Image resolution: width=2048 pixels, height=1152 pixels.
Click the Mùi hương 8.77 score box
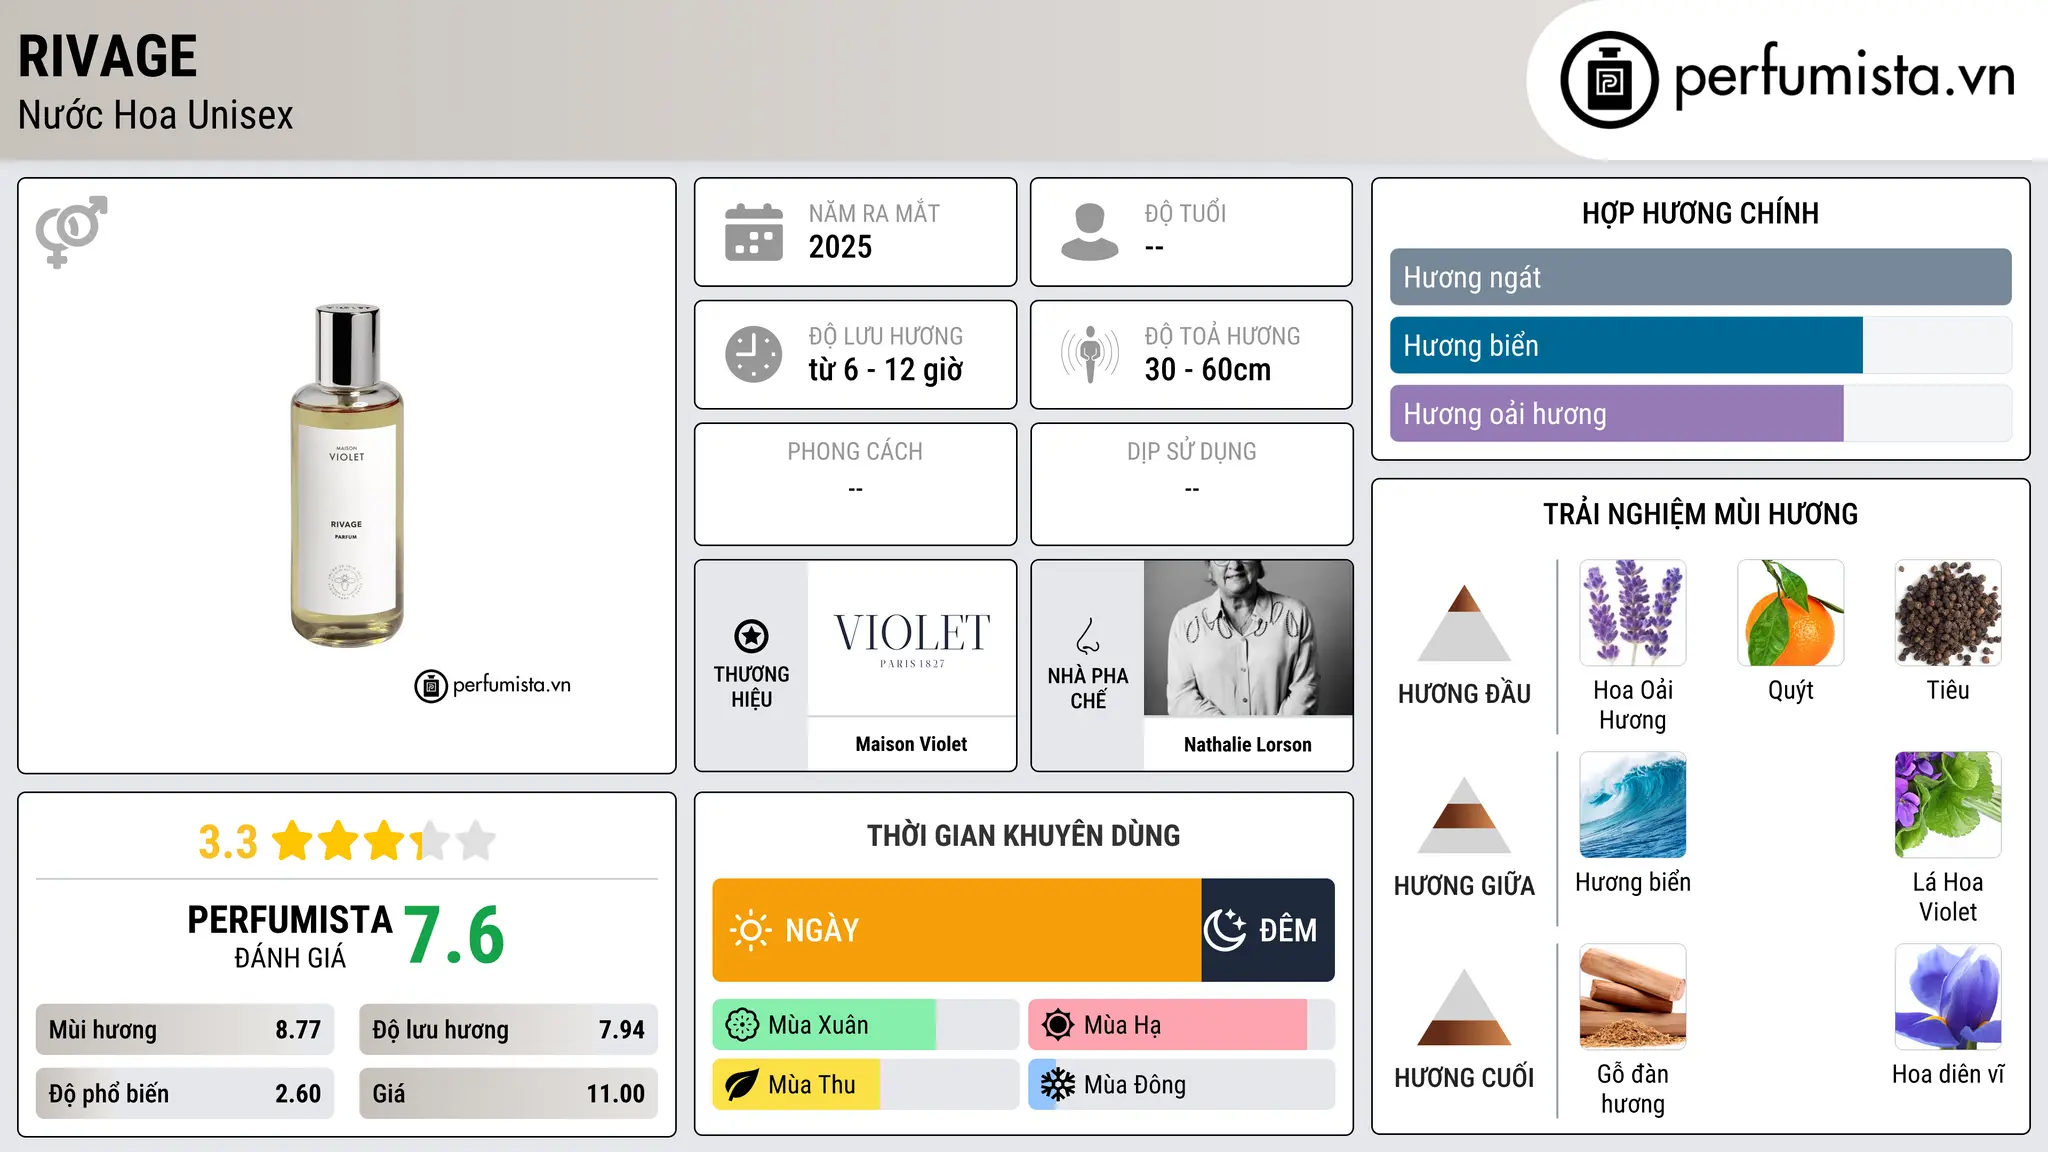[185, 1030]
